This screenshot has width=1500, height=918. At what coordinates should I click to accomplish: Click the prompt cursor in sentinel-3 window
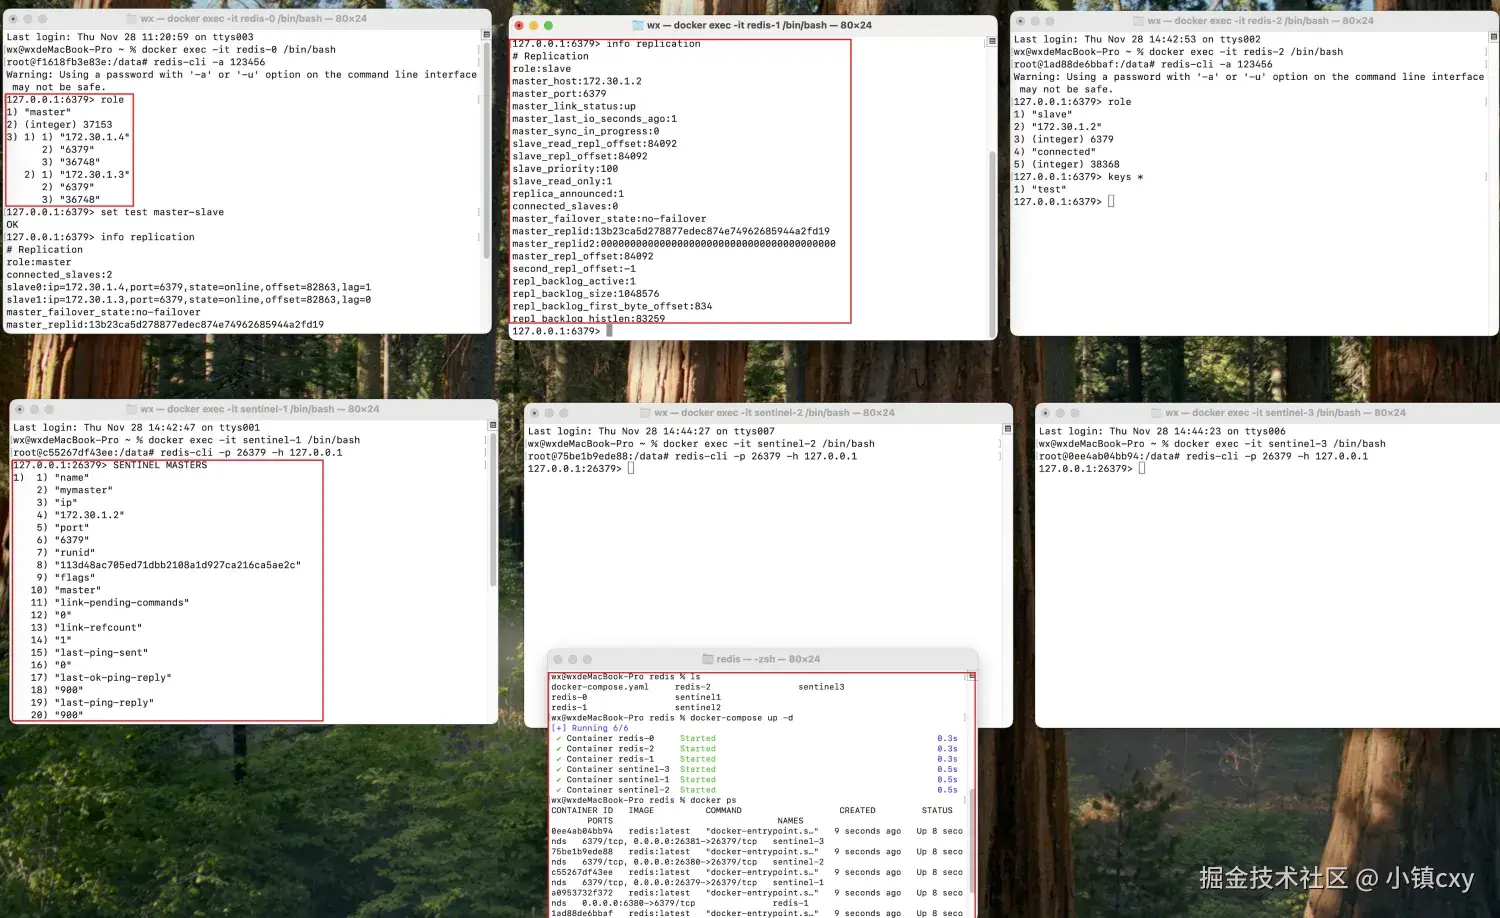point(1142,469)
